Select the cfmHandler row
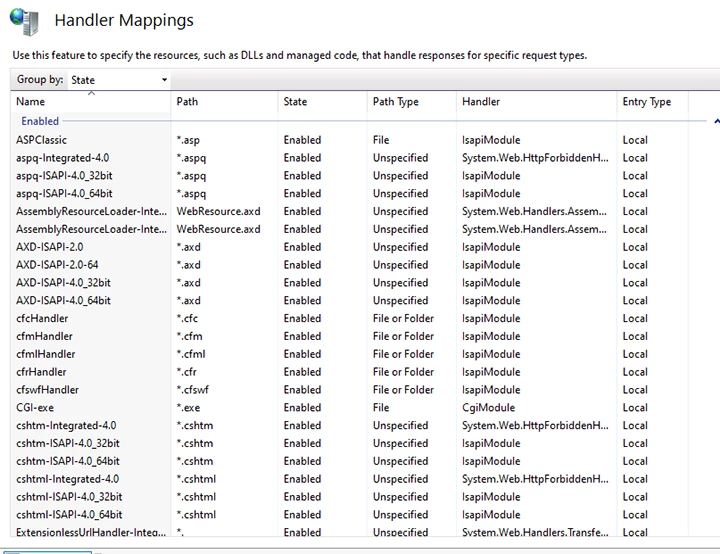This screenshot has height=554, width=720. 44,336
